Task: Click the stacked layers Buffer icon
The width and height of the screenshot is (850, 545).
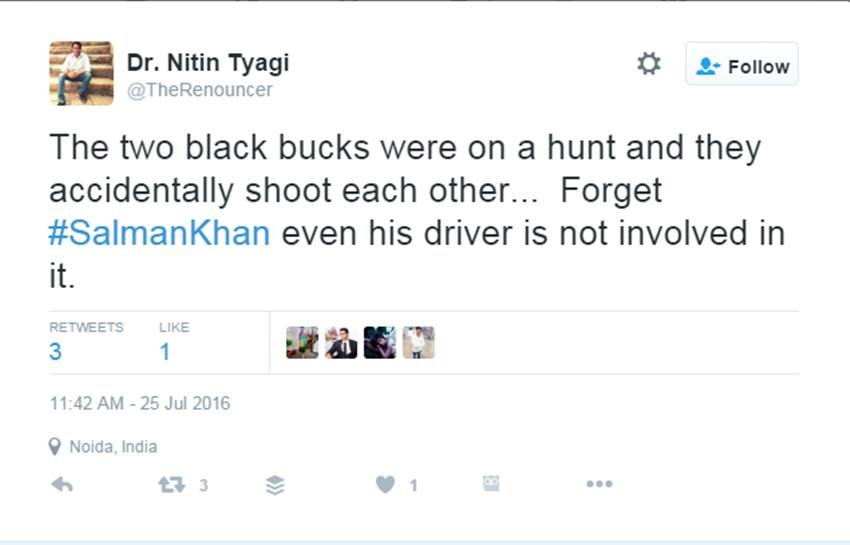Action: 276,485
